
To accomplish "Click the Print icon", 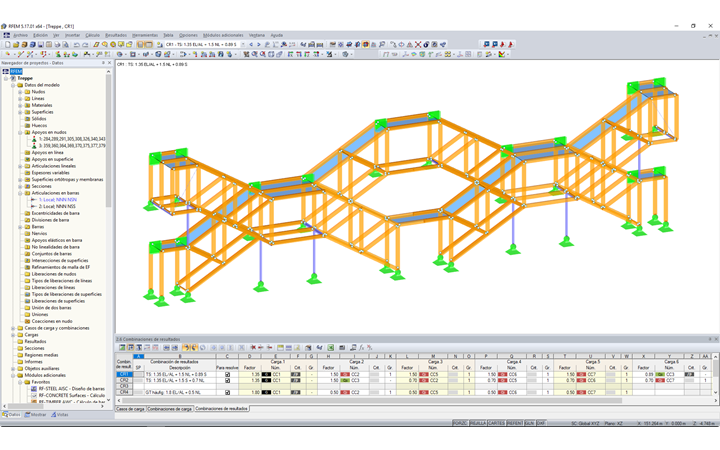I will 57,45.
